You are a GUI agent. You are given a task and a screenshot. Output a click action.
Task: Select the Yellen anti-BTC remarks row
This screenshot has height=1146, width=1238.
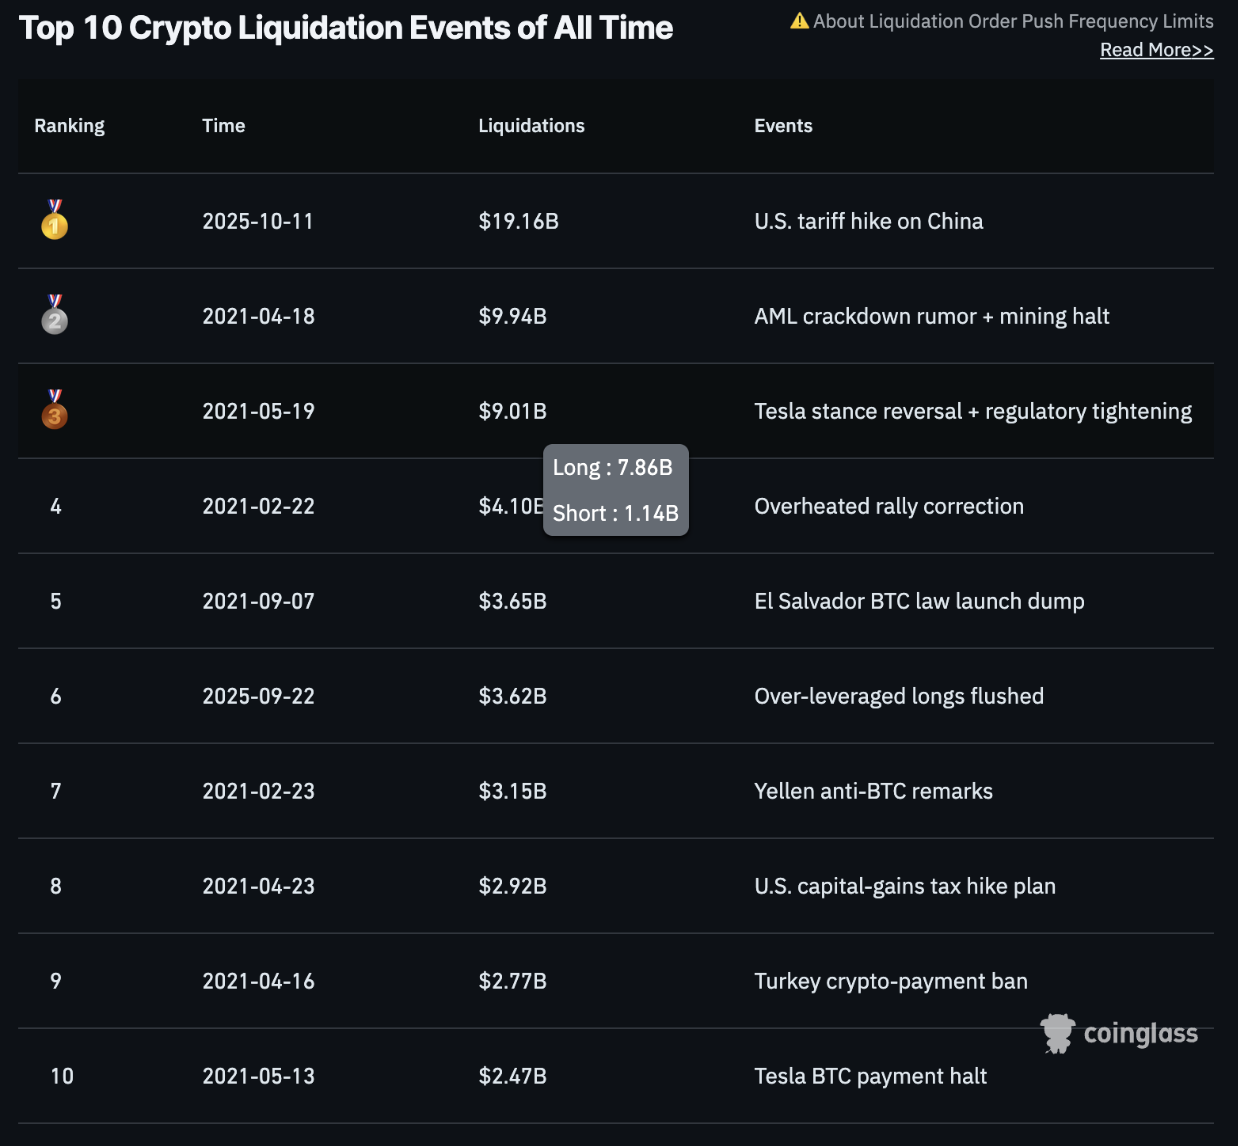tap(872, 791)
